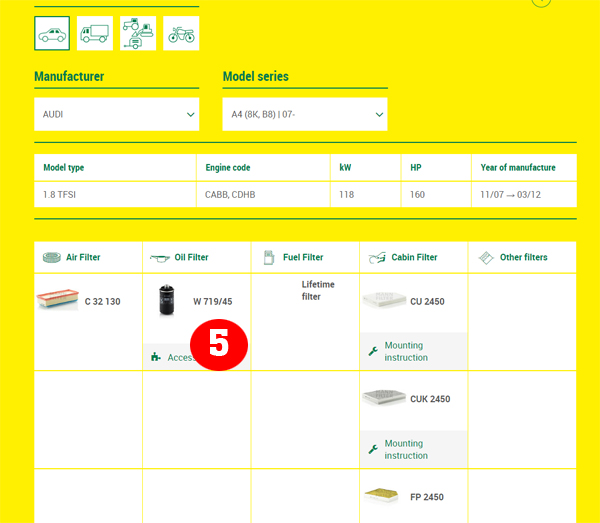The image size is (600, 523).
Task: Open the CUK 2450 cabin filter image
Action: click(384, 398)
